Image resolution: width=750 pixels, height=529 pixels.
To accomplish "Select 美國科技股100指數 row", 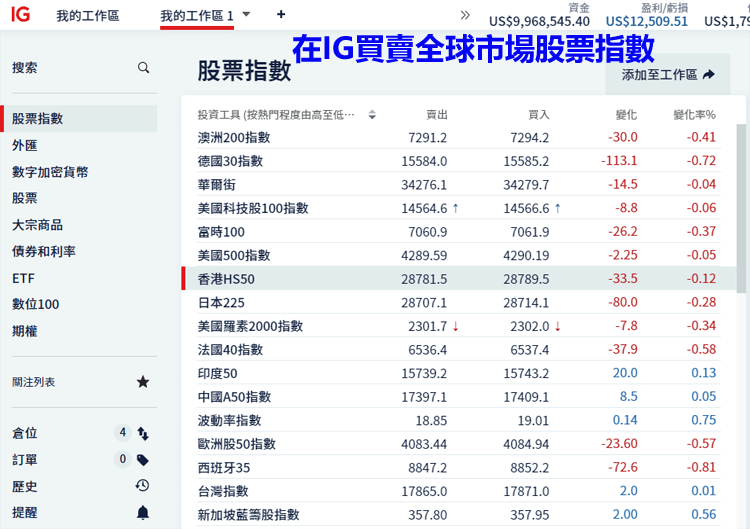I will pos(459,208).
